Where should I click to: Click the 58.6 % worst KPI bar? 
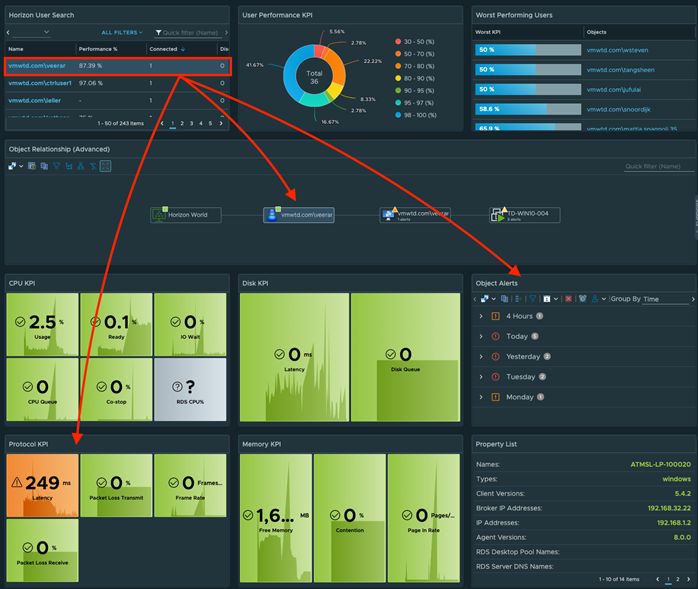tap(528, 109)
